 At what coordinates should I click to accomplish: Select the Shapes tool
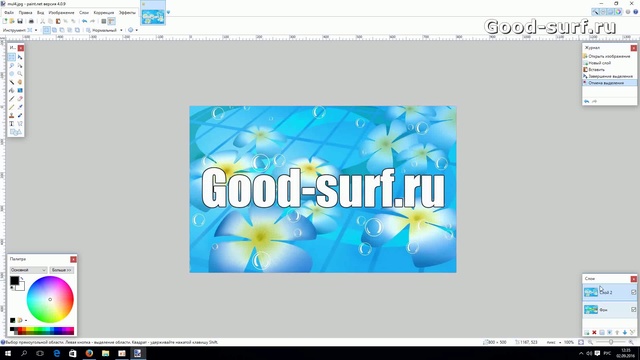tap(16, 132)
